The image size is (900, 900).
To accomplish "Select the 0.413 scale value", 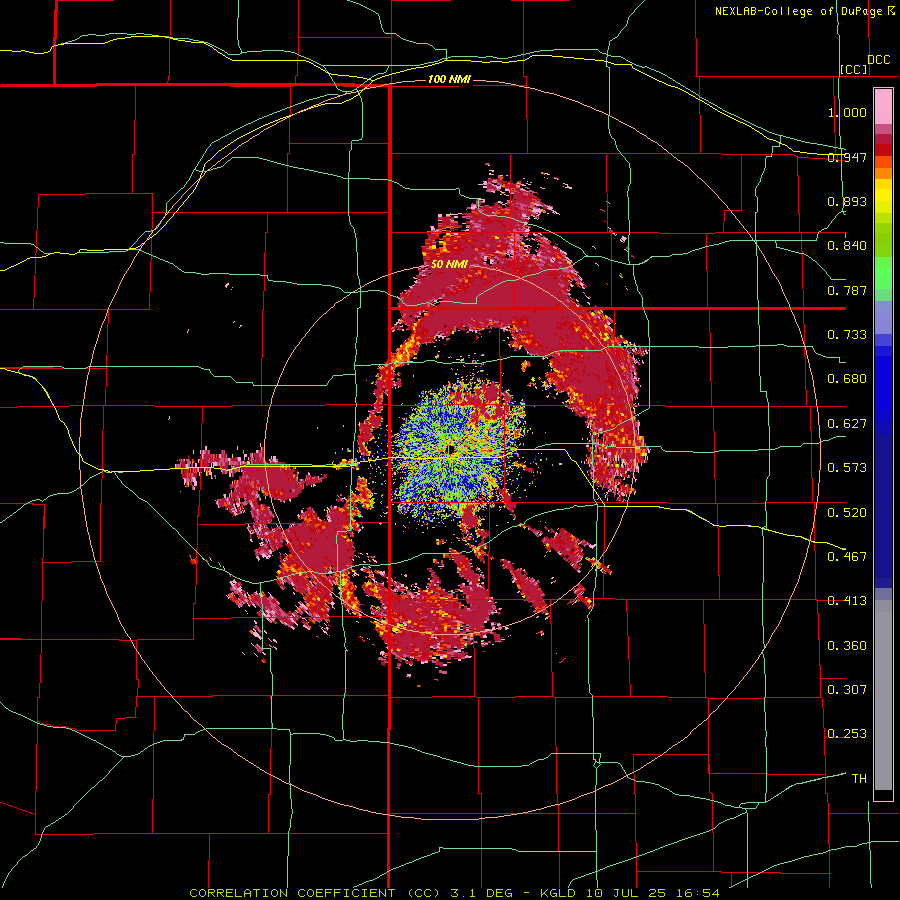I will (847, 601).
